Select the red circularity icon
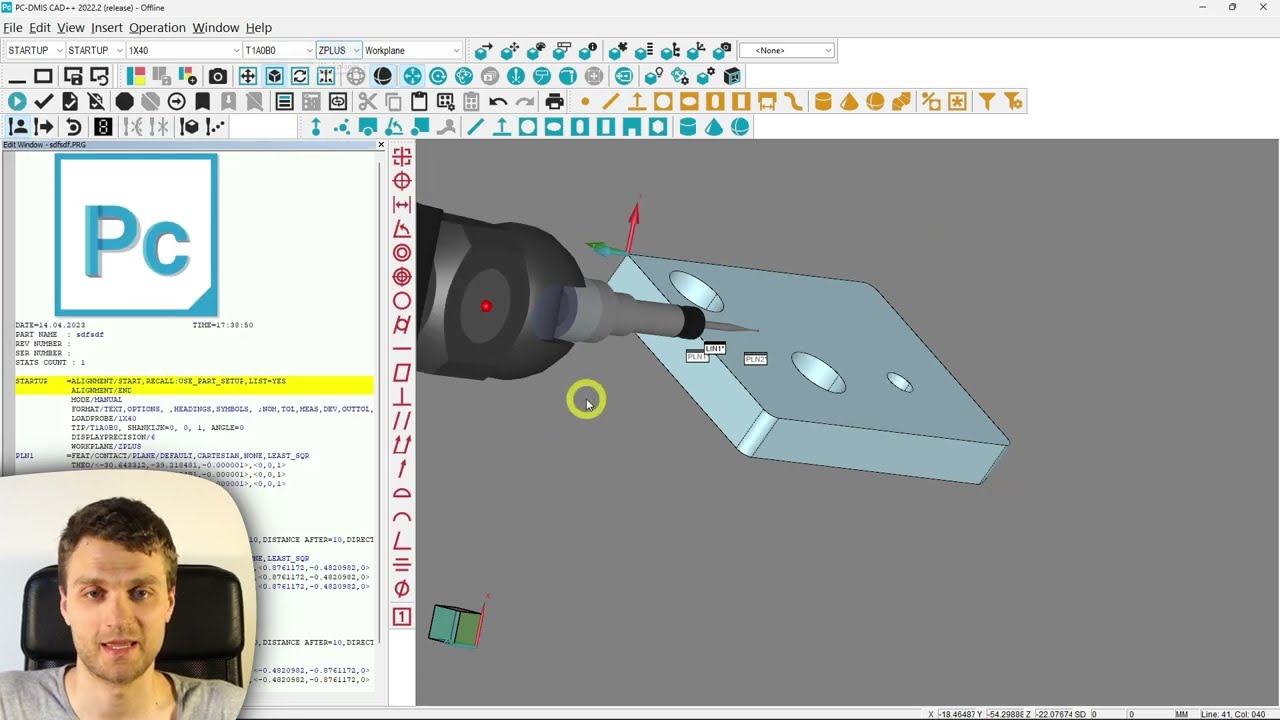The width and height of the screenshot is (1280, 720). pyautogui.click(x=402, y=301)
